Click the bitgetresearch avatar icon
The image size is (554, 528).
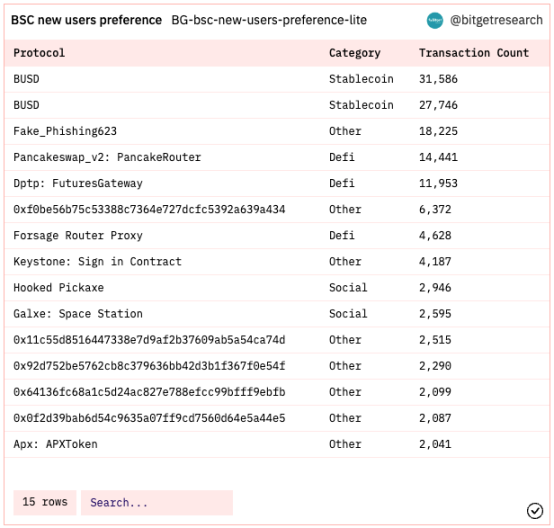(x=435, y=20)
